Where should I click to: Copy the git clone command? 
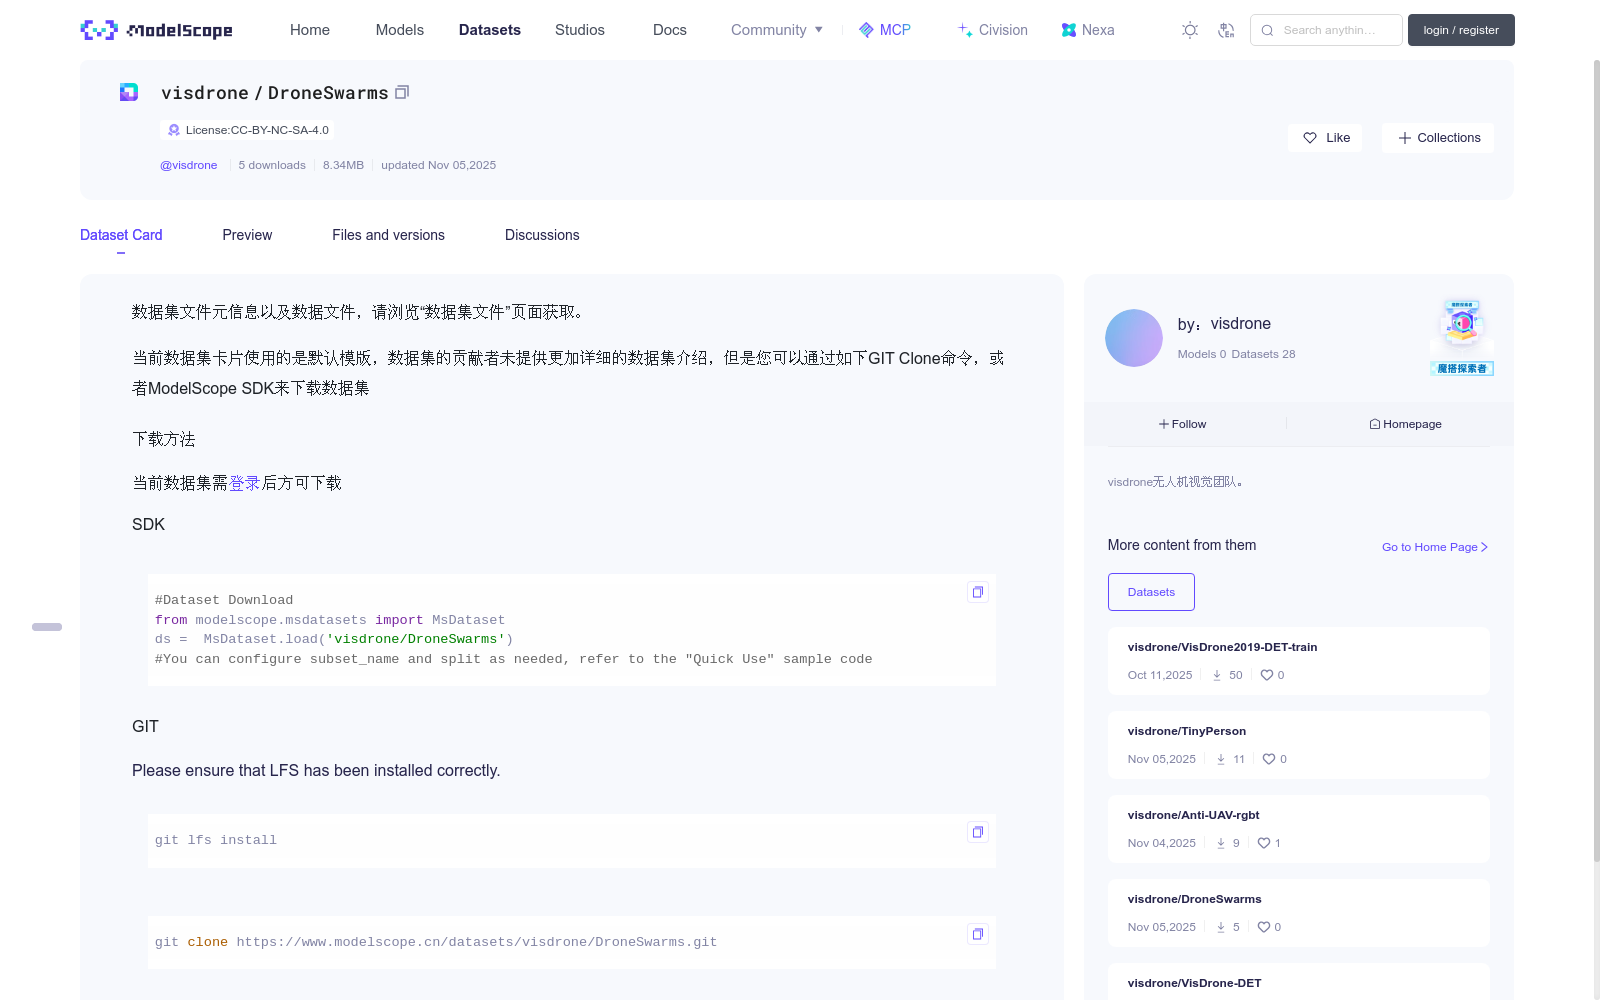click(978, 934)
